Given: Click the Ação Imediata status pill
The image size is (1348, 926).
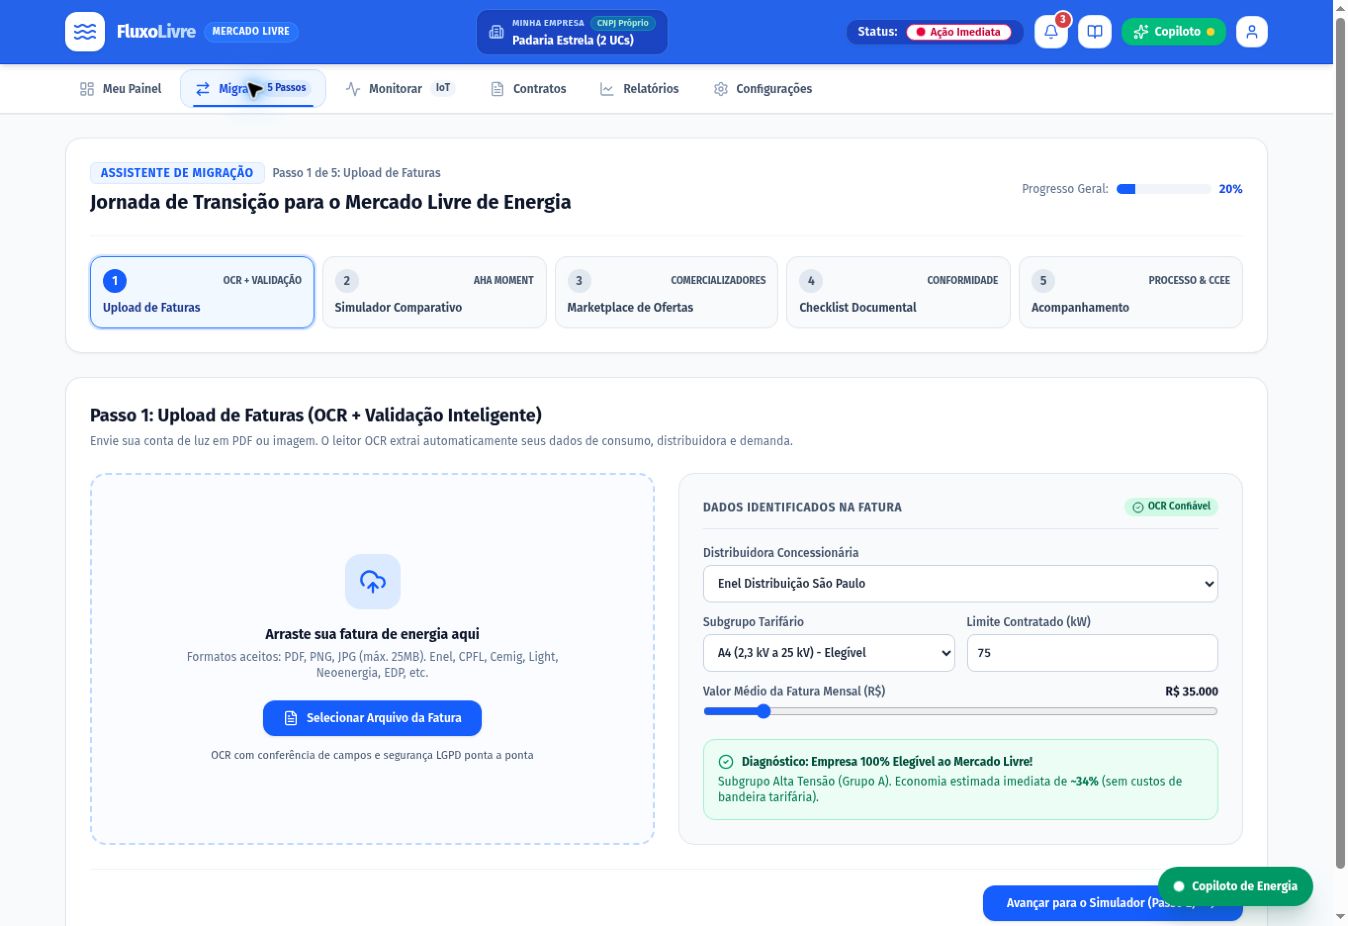Looking at the screenshot, I should click(959, 32).
